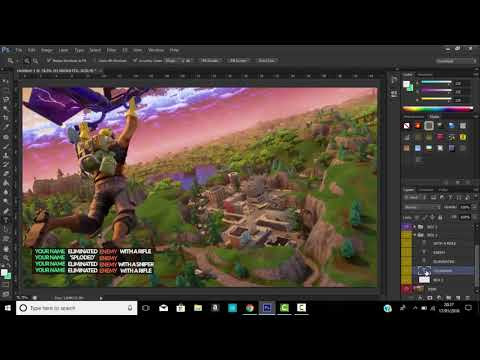
Task: Select the Eyedropper tool
Action: click(x=6, y=127)
